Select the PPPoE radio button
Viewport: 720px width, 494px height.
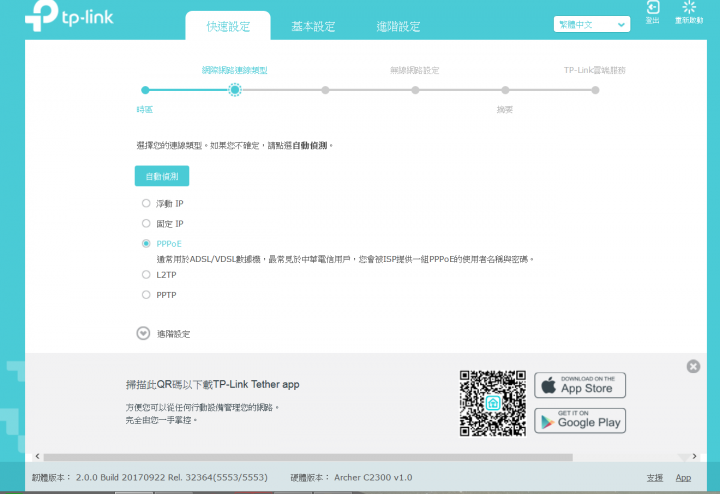[146, 243]
